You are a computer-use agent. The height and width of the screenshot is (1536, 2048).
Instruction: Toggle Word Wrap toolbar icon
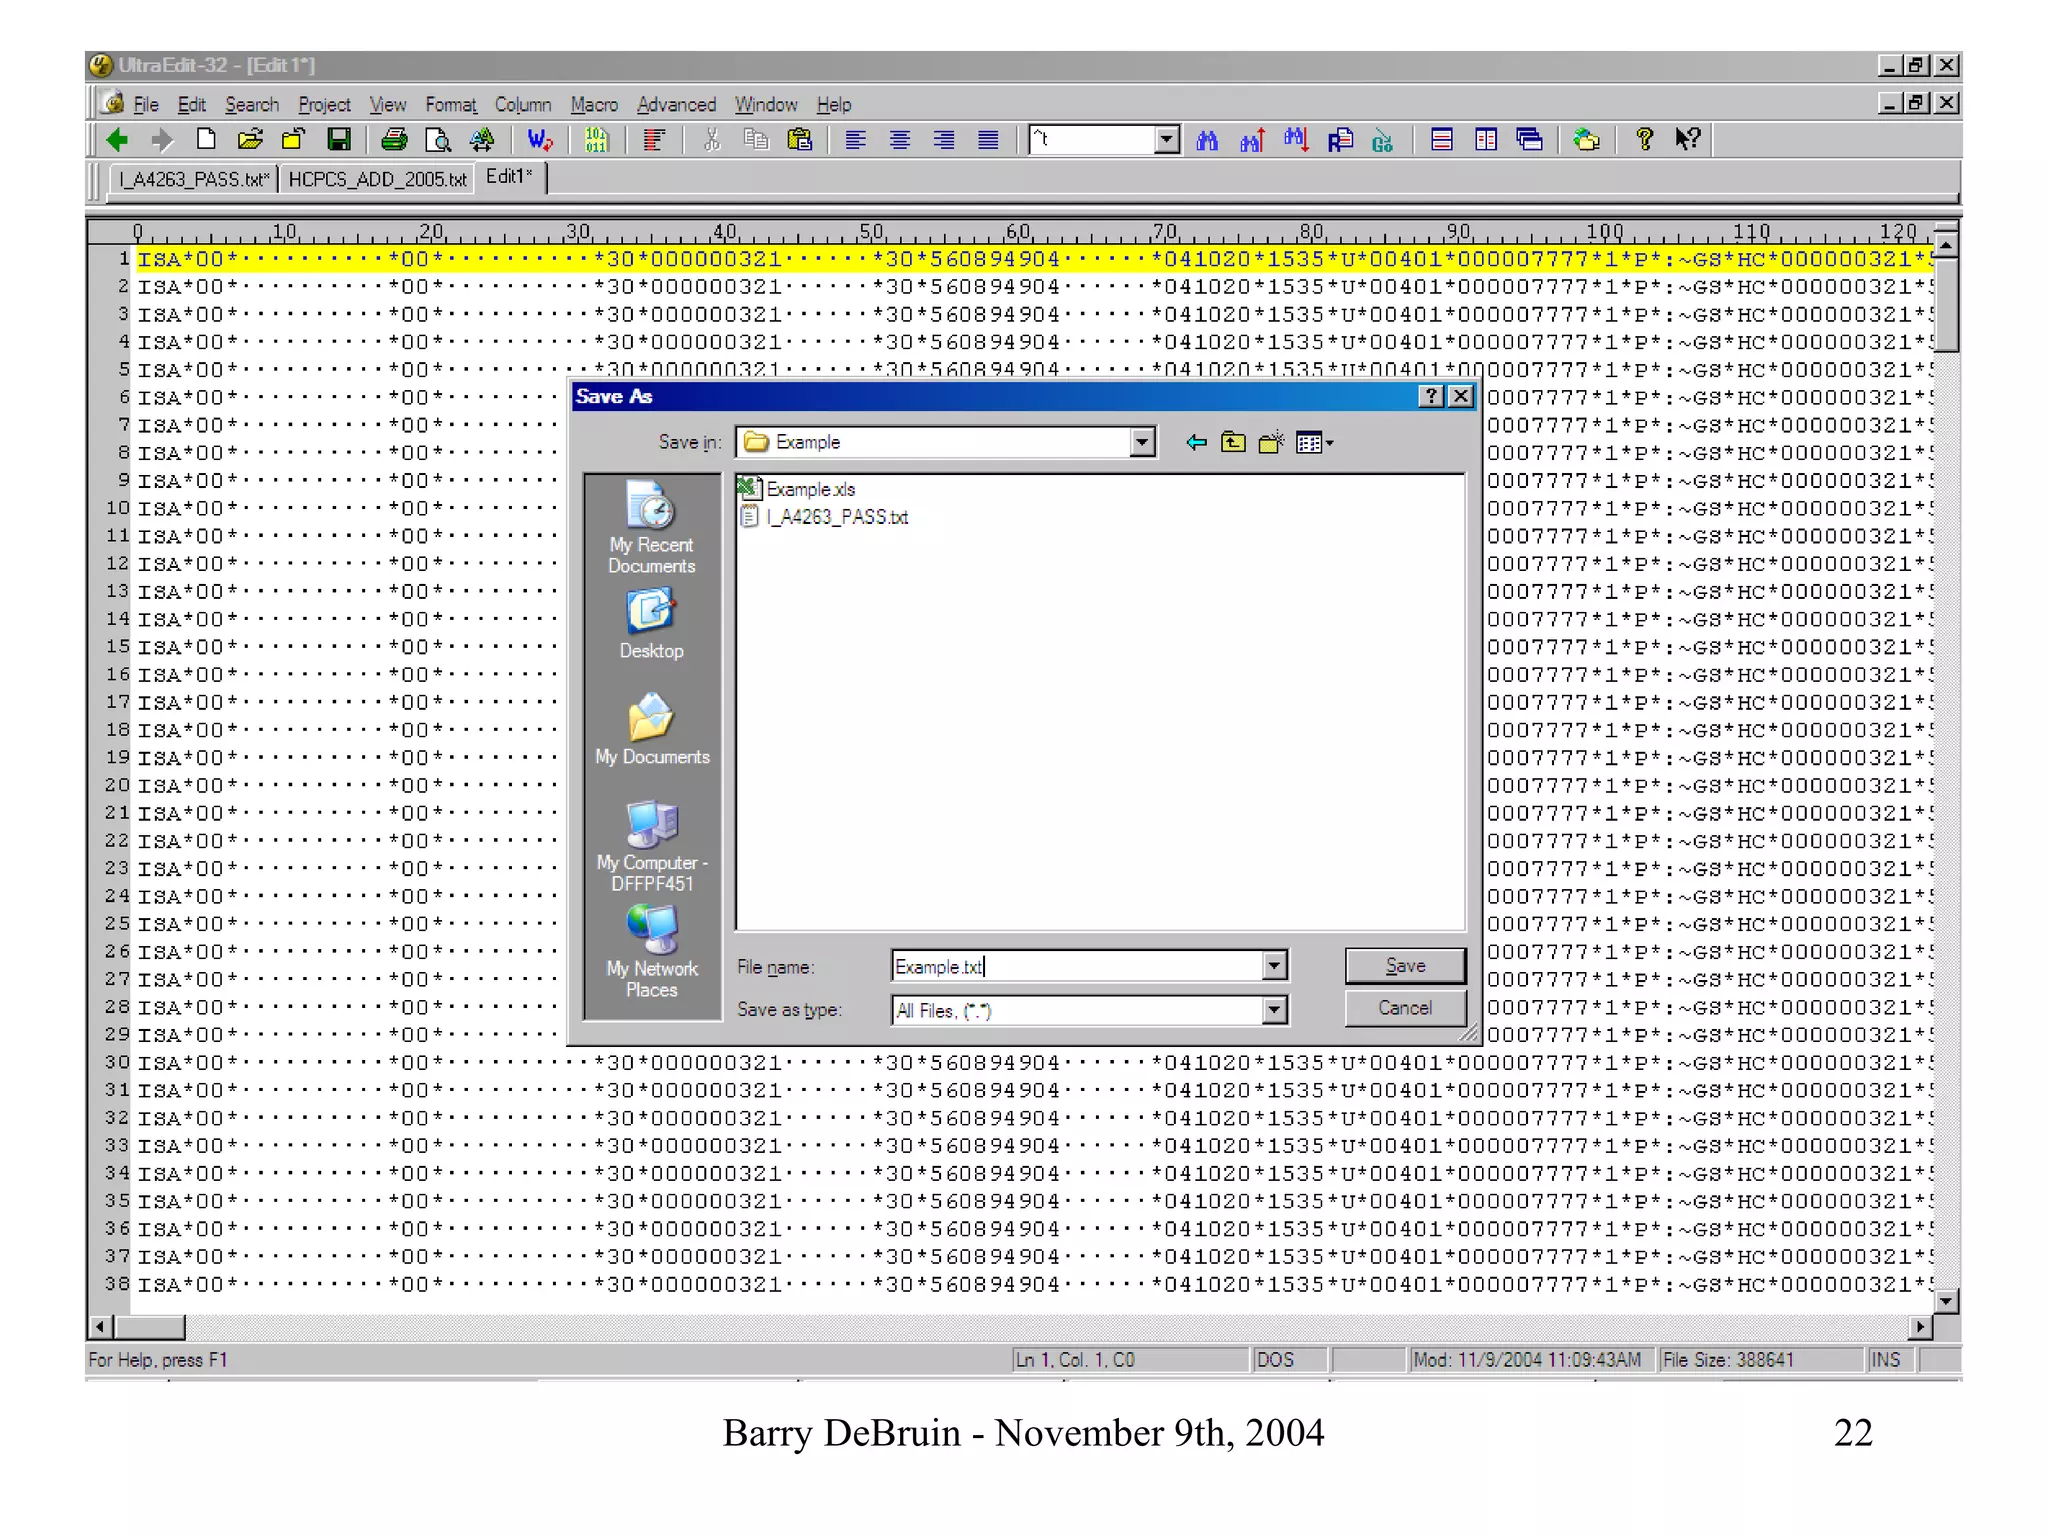coord(539,140)
